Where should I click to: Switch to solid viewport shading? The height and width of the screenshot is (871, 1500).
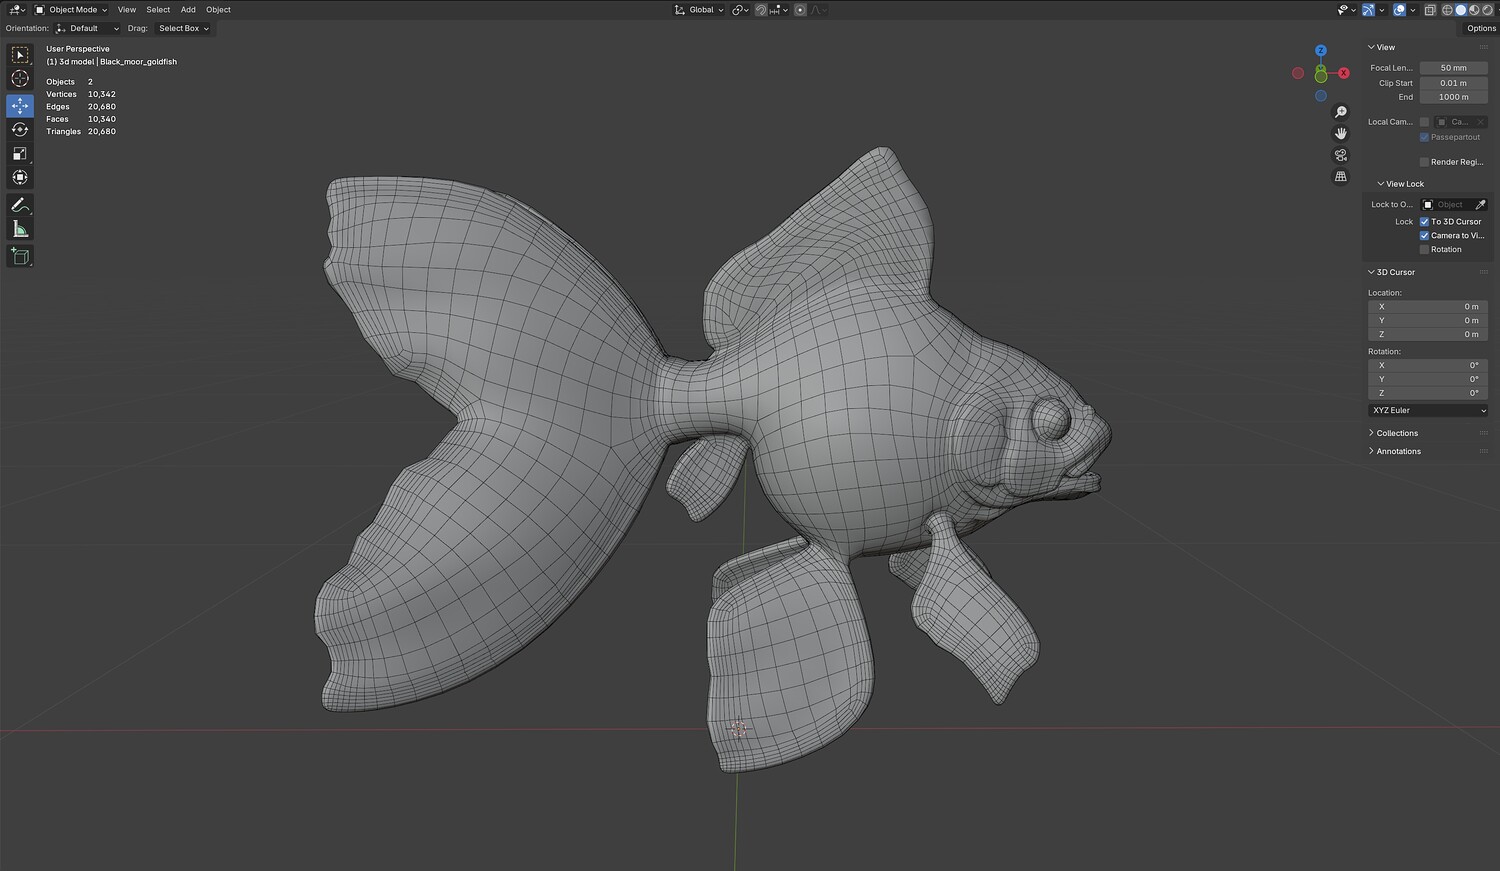(x=1460, y=10)
